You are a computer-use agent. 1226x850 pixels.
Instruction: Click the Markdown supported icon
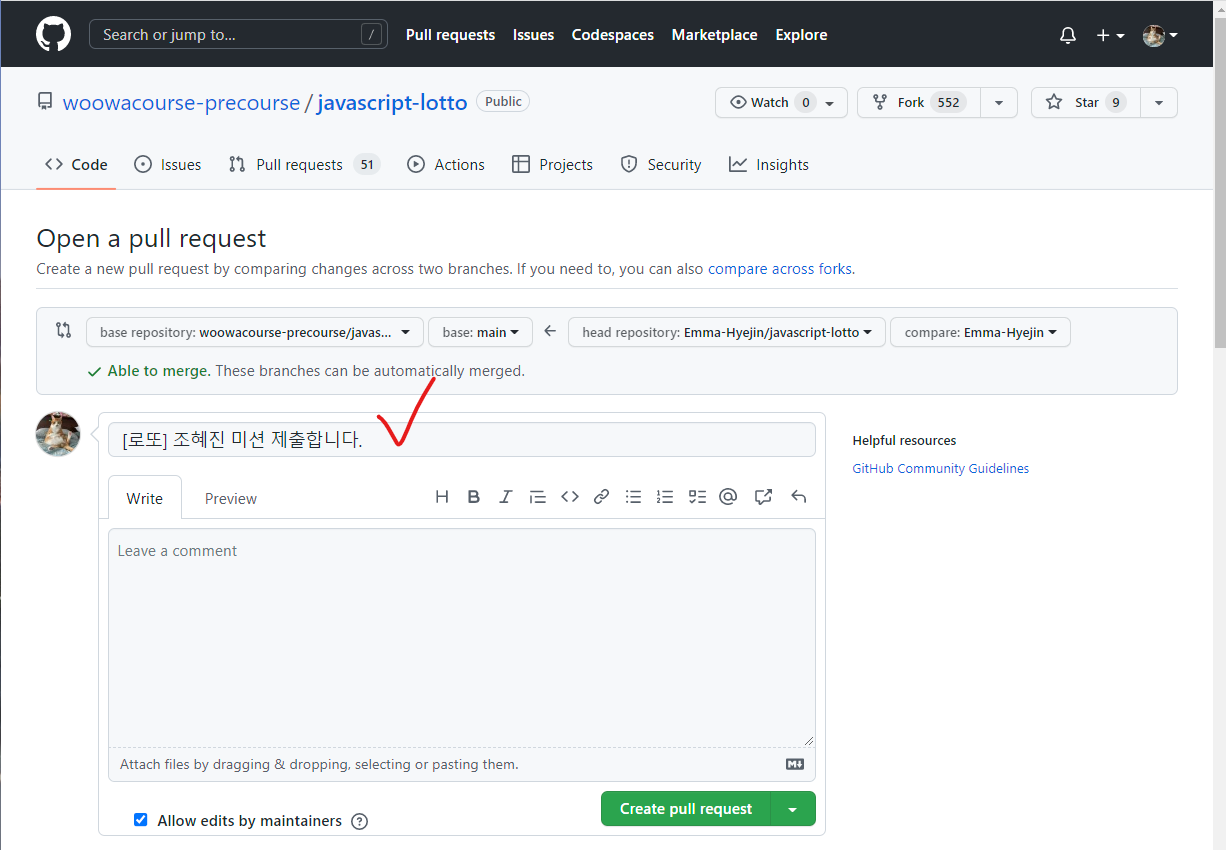[795, 764]
